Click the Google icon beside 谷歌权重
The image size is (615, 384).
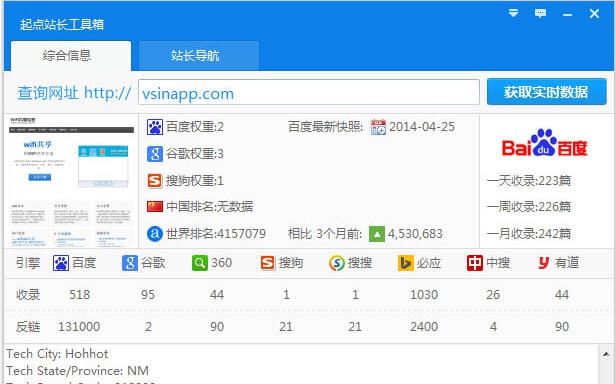tap(155, 154)
